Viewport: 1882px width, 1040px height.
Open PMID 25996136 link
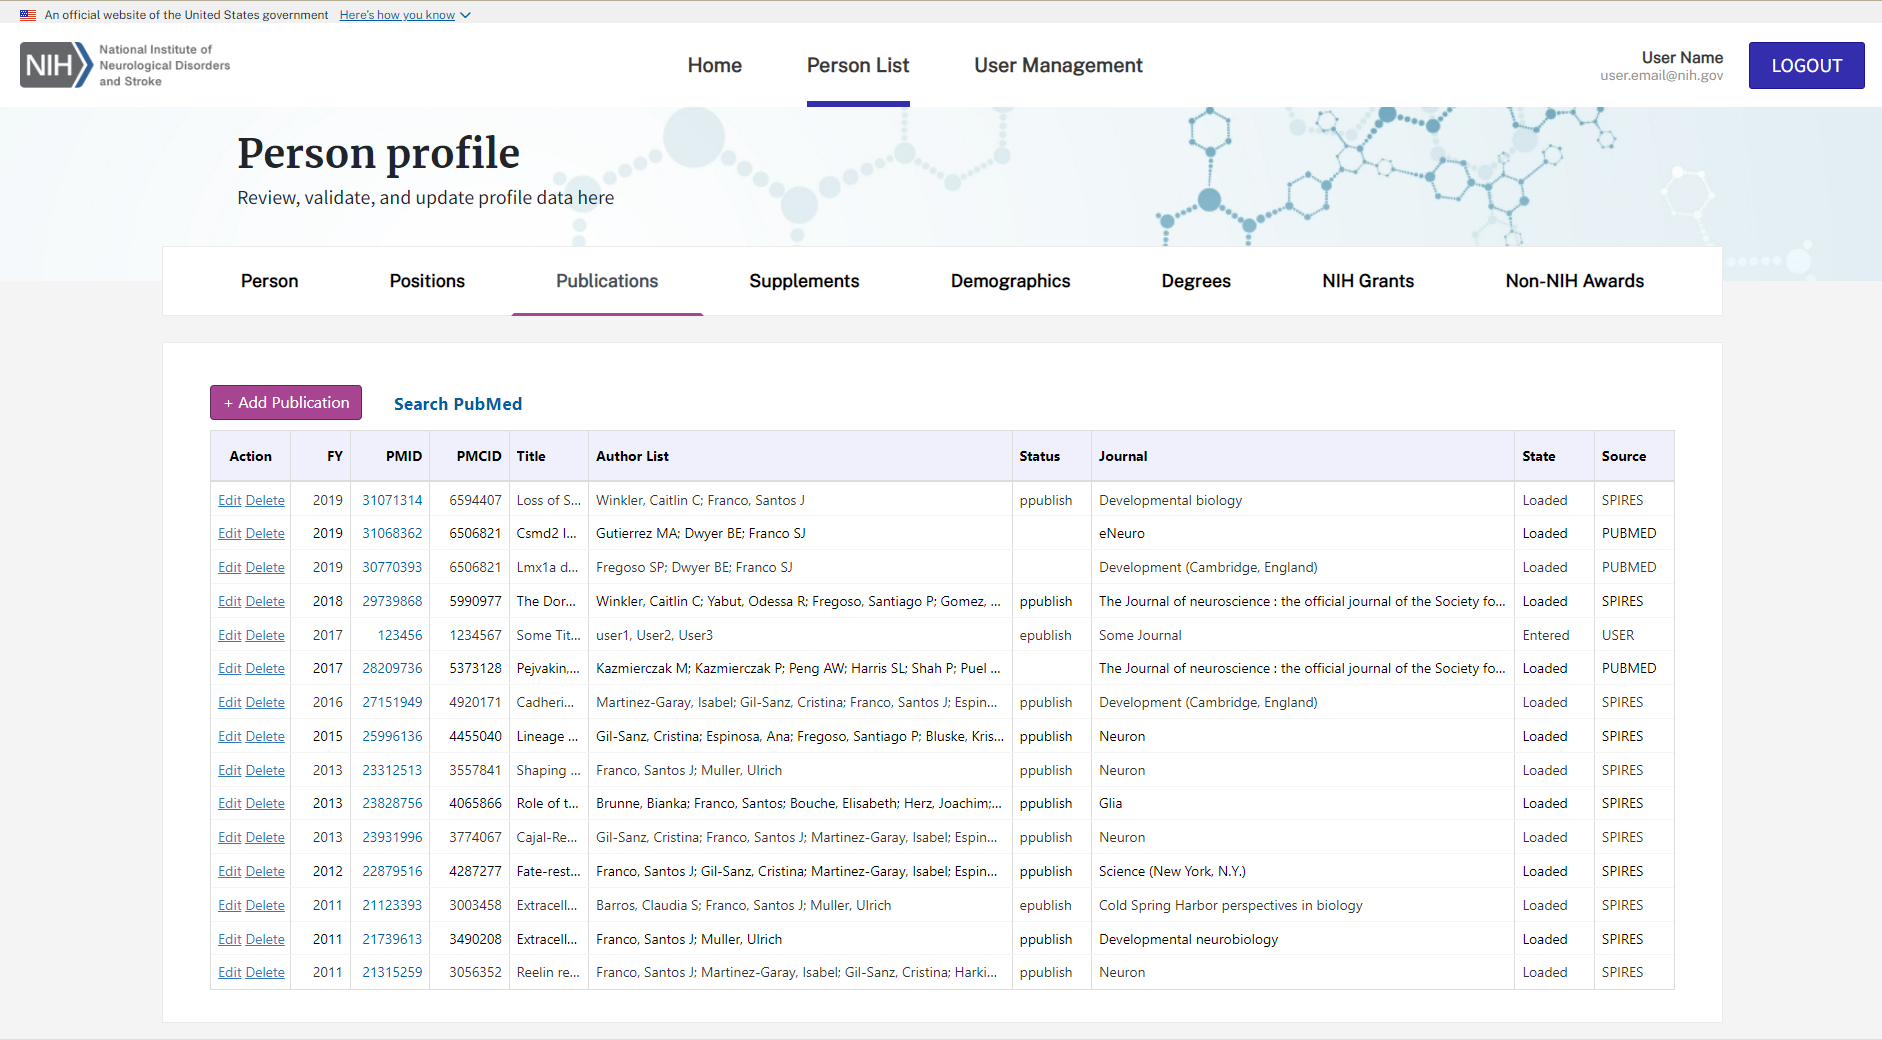click(392, 736)
